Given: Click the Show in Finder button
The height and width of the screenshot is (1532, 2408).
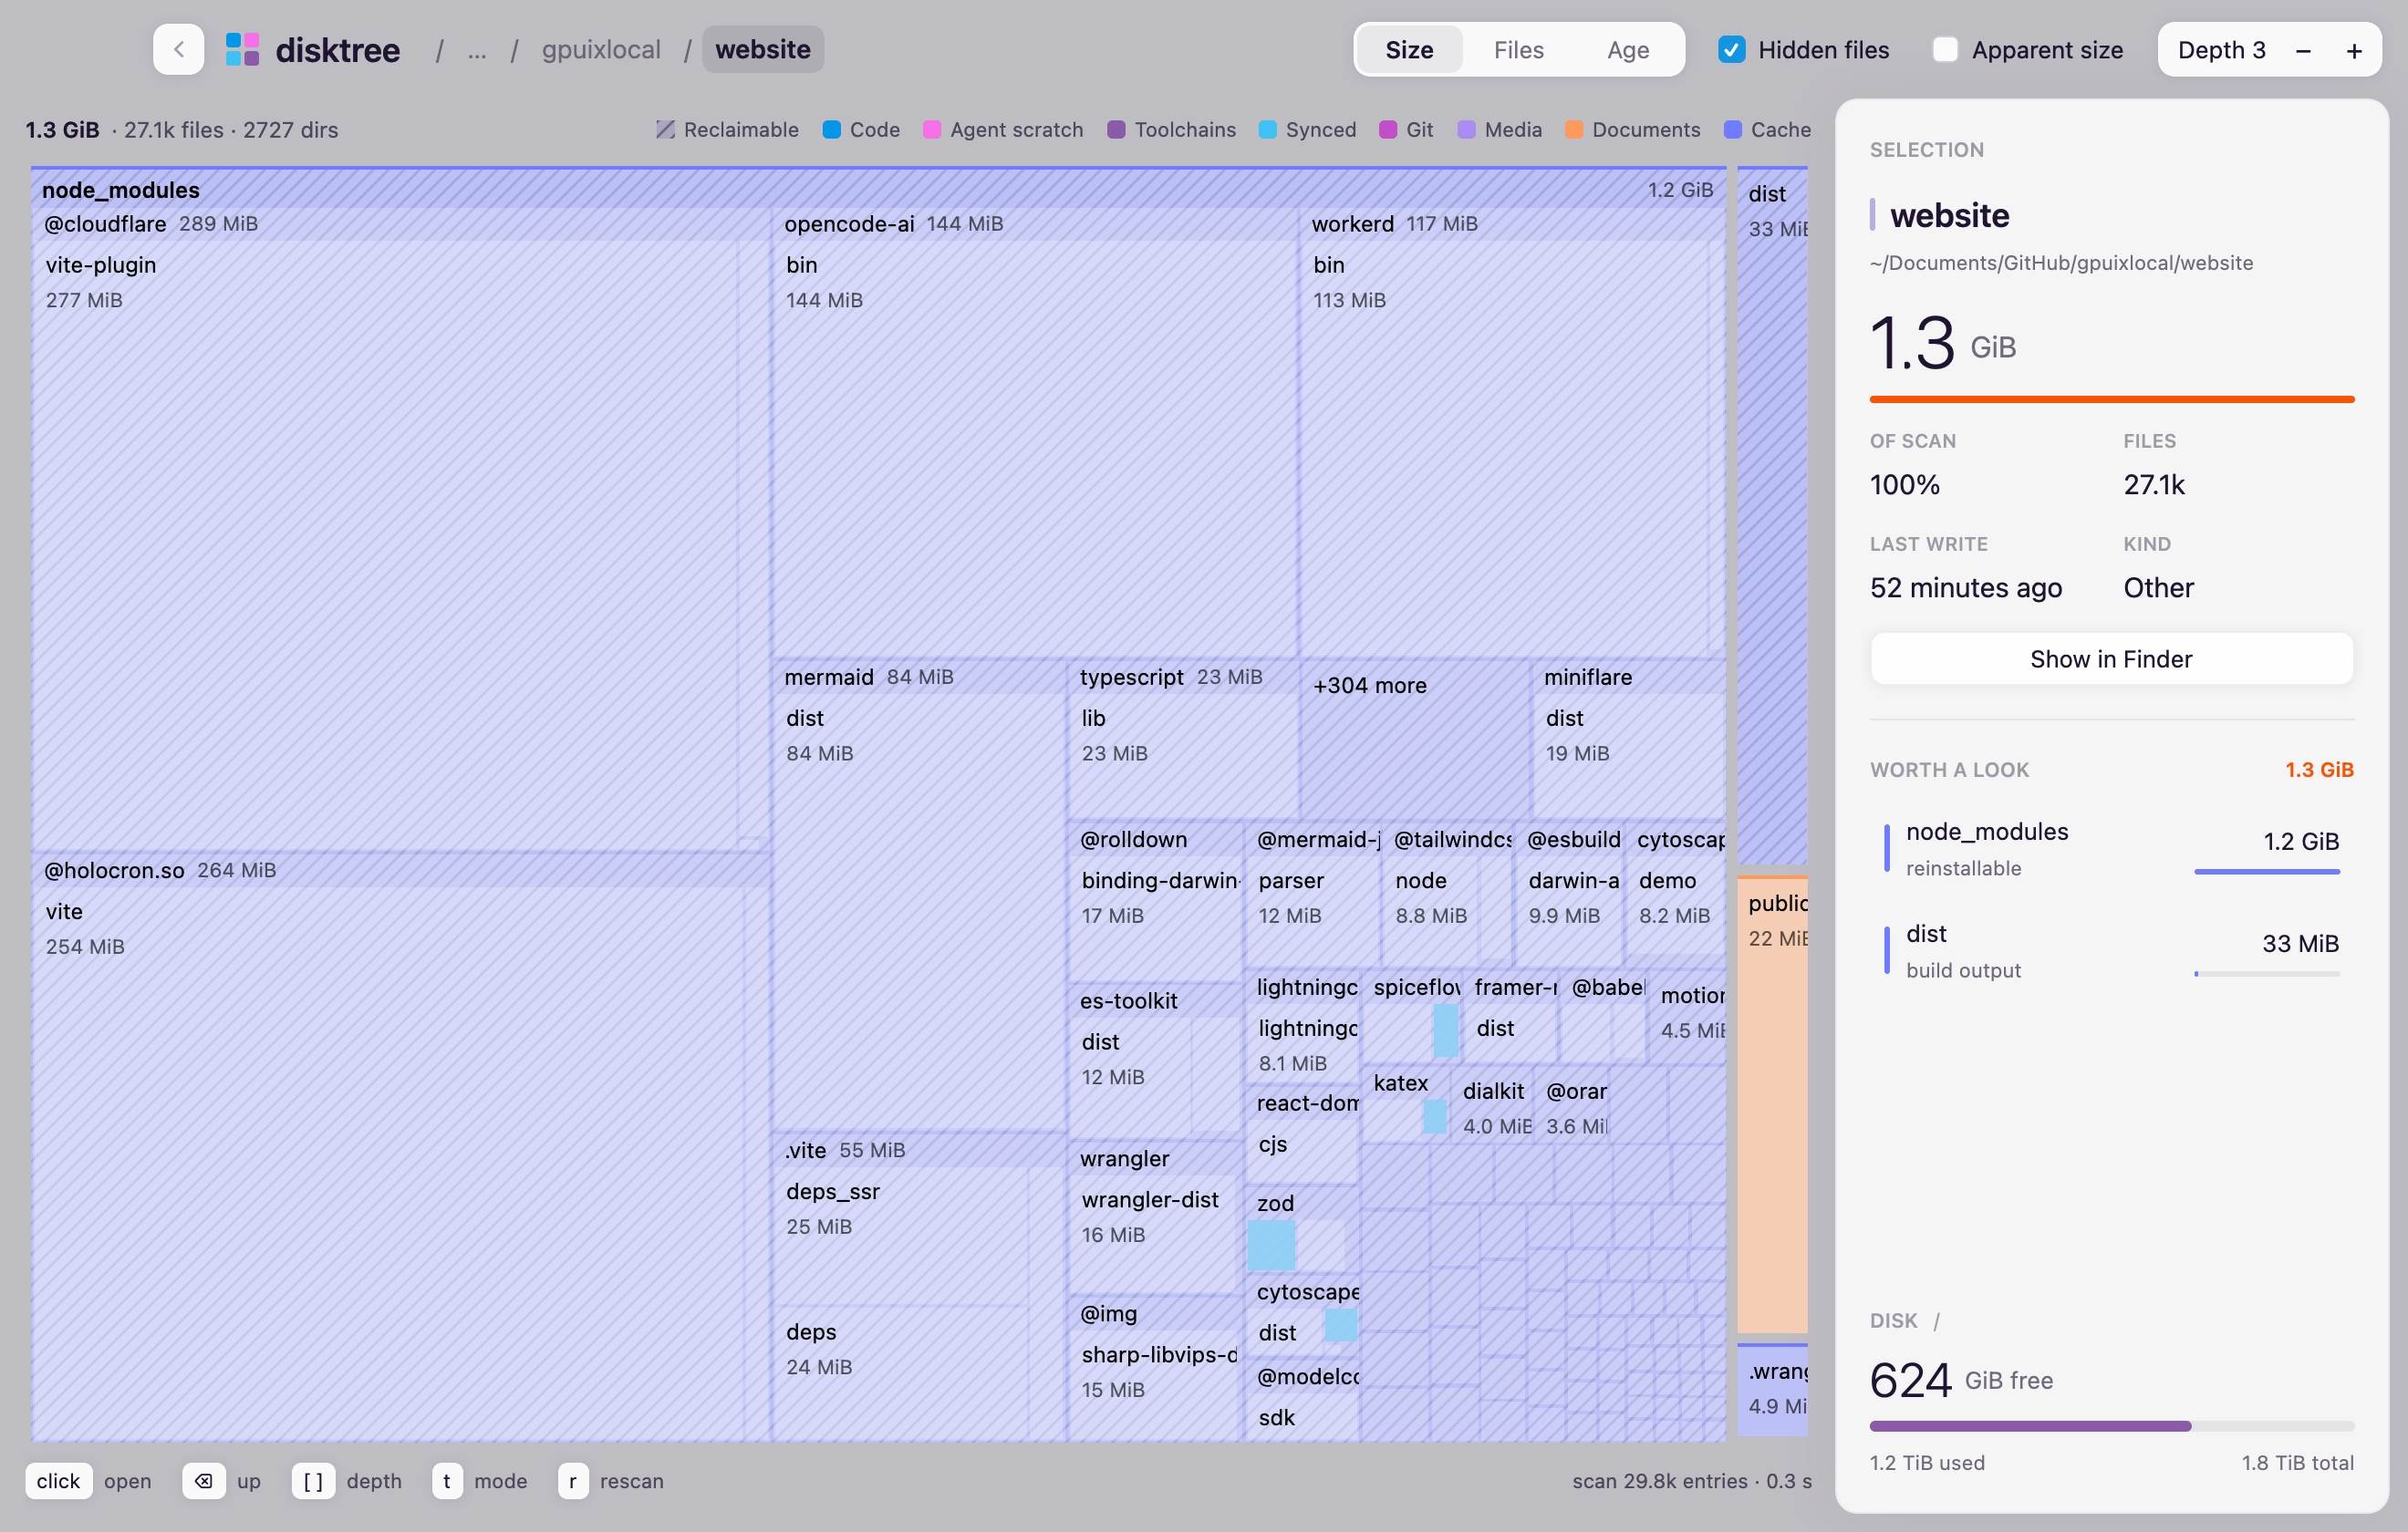Looking at the screenshot, I should (2111, 658).
